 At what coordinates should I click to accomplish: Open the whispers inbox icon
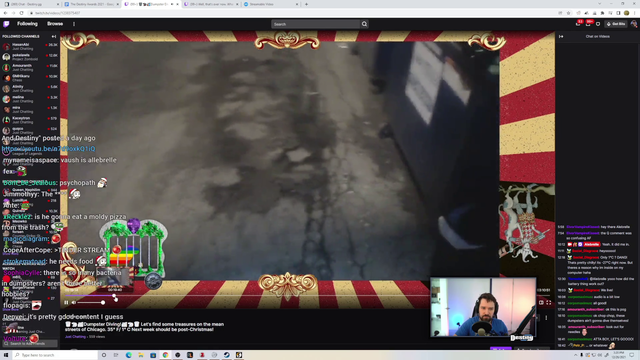click(588, 24)
